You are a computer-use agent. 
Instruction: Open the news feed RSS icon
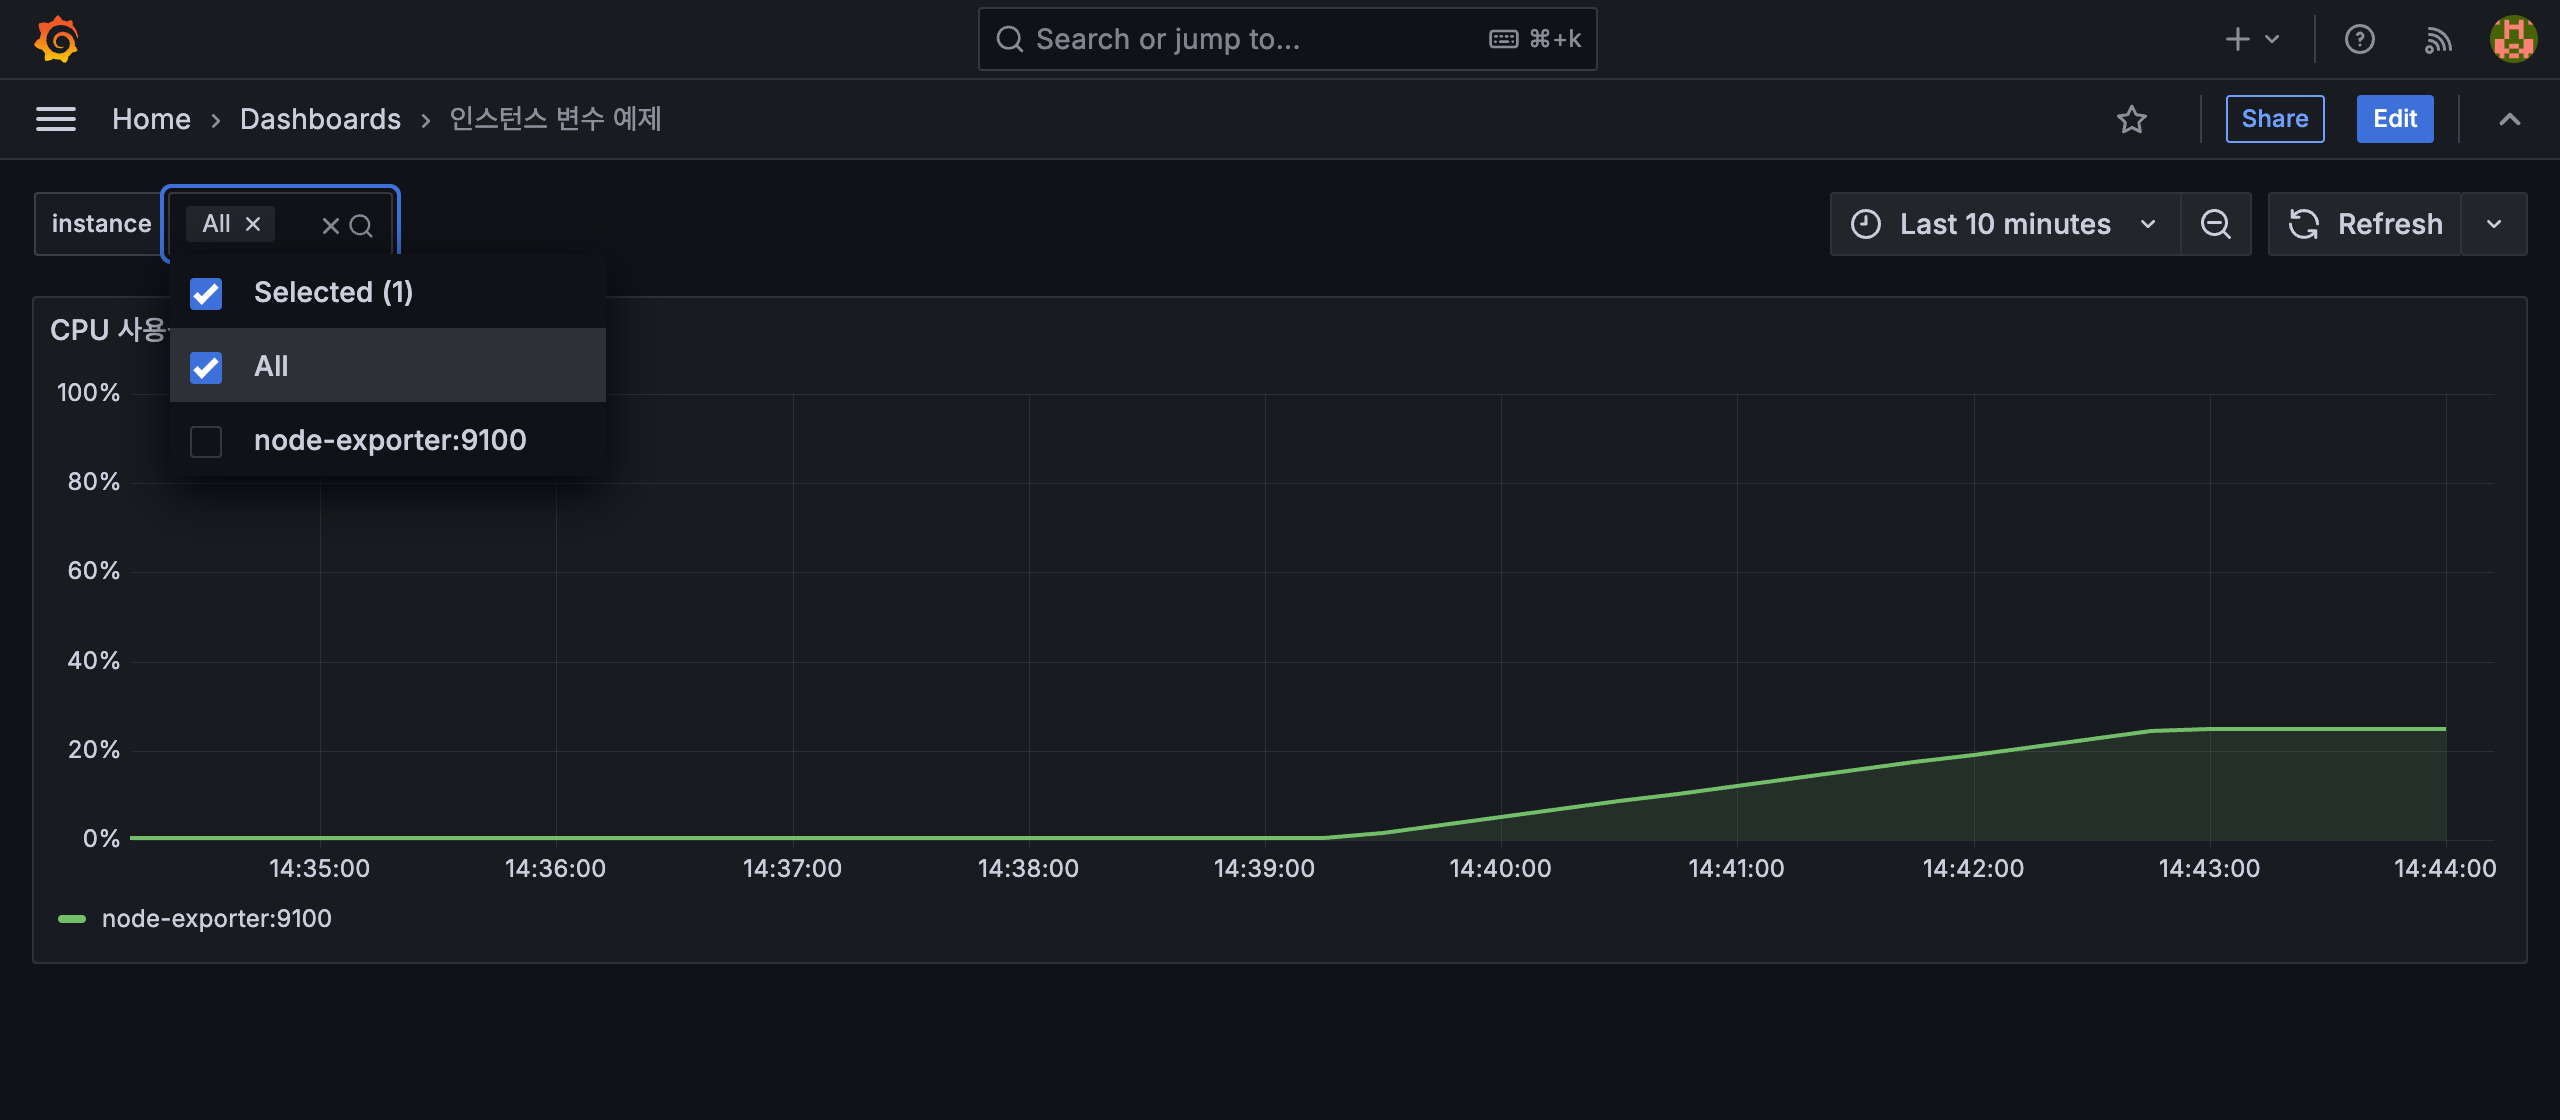[2438, 39]
